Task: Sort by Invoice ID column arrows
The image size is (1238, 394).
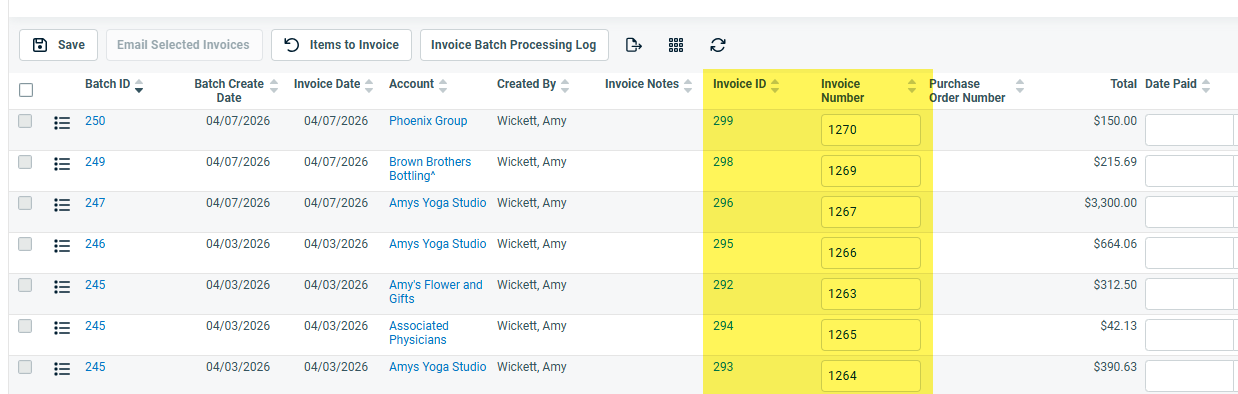Action: click(775, 86)
